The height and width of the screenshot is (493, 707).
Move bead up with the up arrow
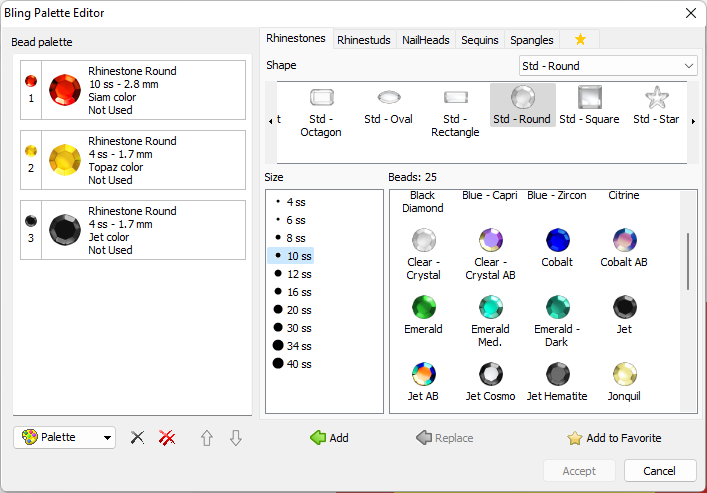pos(207,438)
